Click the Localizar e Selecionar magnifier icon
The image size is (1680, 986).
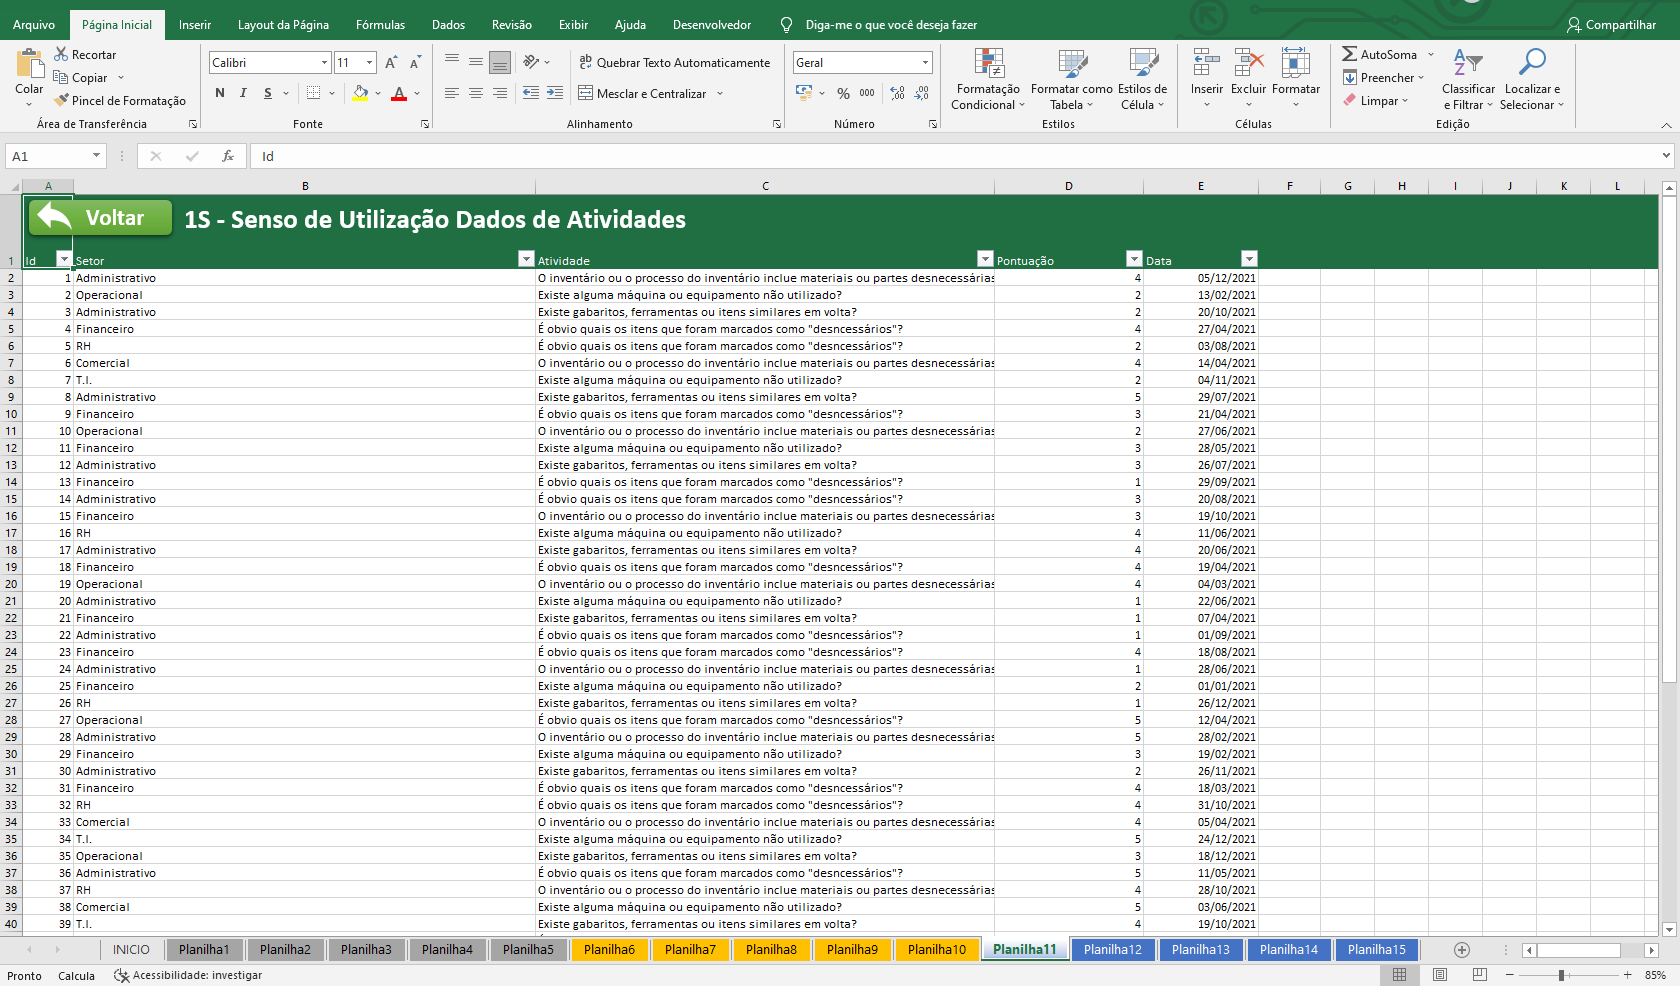click(1531, 64)
